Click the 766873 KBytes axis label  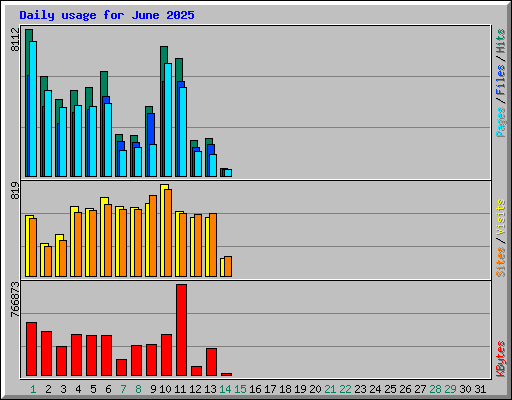tap(15, 299)
